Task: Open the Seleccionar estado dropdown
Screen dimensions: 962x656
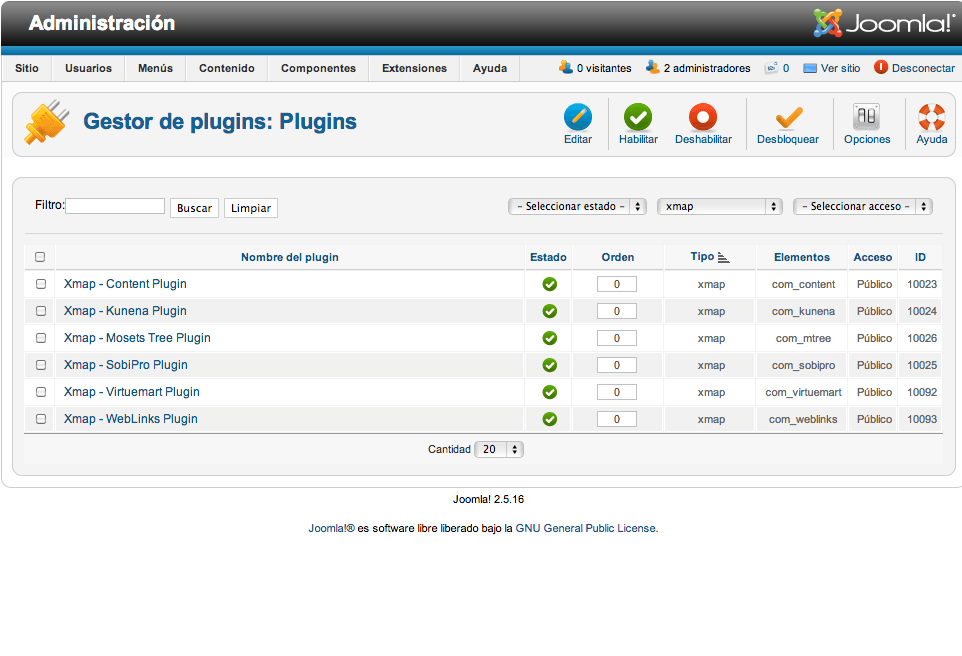Action: 577,207
